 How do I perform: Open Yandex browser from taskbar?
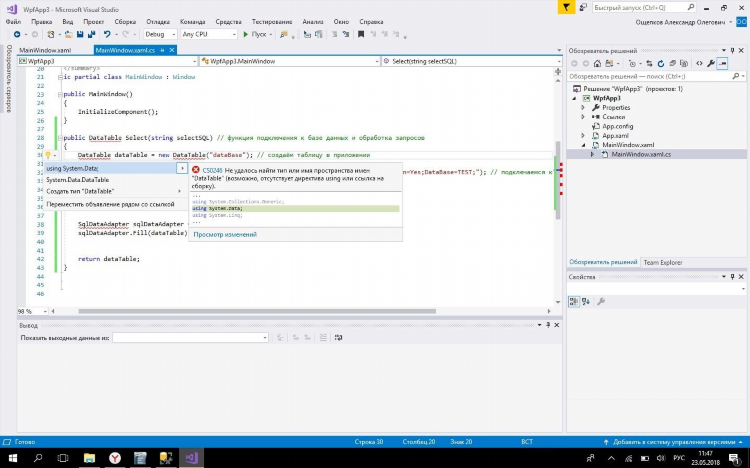click(x=115, y=458)
